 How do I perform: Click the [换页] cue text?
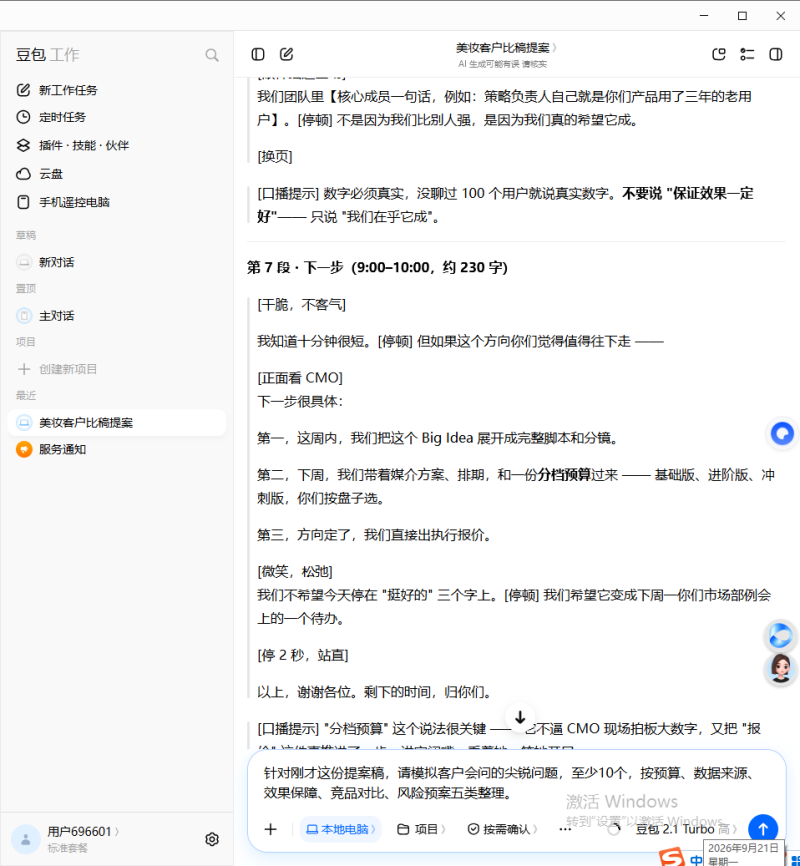tap(275, 157)
